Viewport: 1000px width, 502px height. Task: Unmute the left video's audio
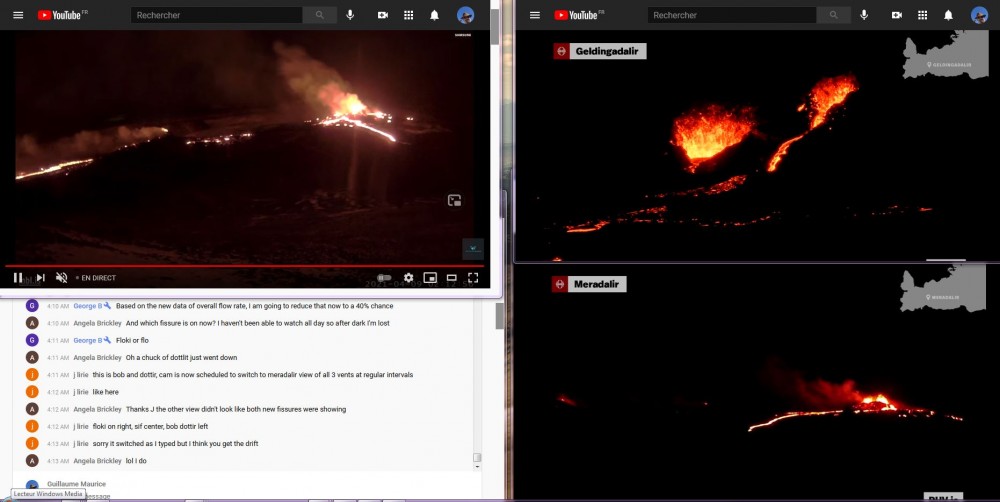click(x=61, y=278)
